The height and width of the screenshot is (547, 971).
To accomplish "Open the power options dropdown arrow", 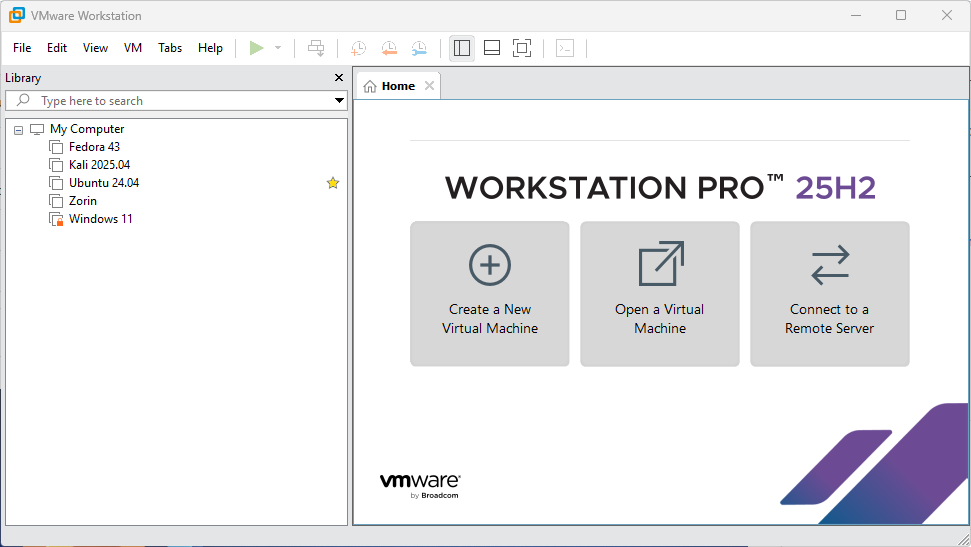I will (278, 48).
